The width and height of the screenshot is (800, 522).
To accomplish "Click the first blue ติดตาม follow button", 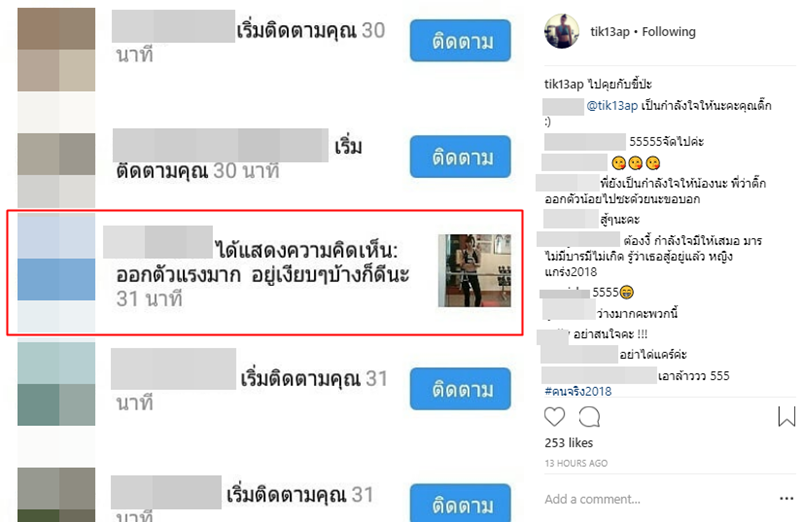I will coord(460,41).
